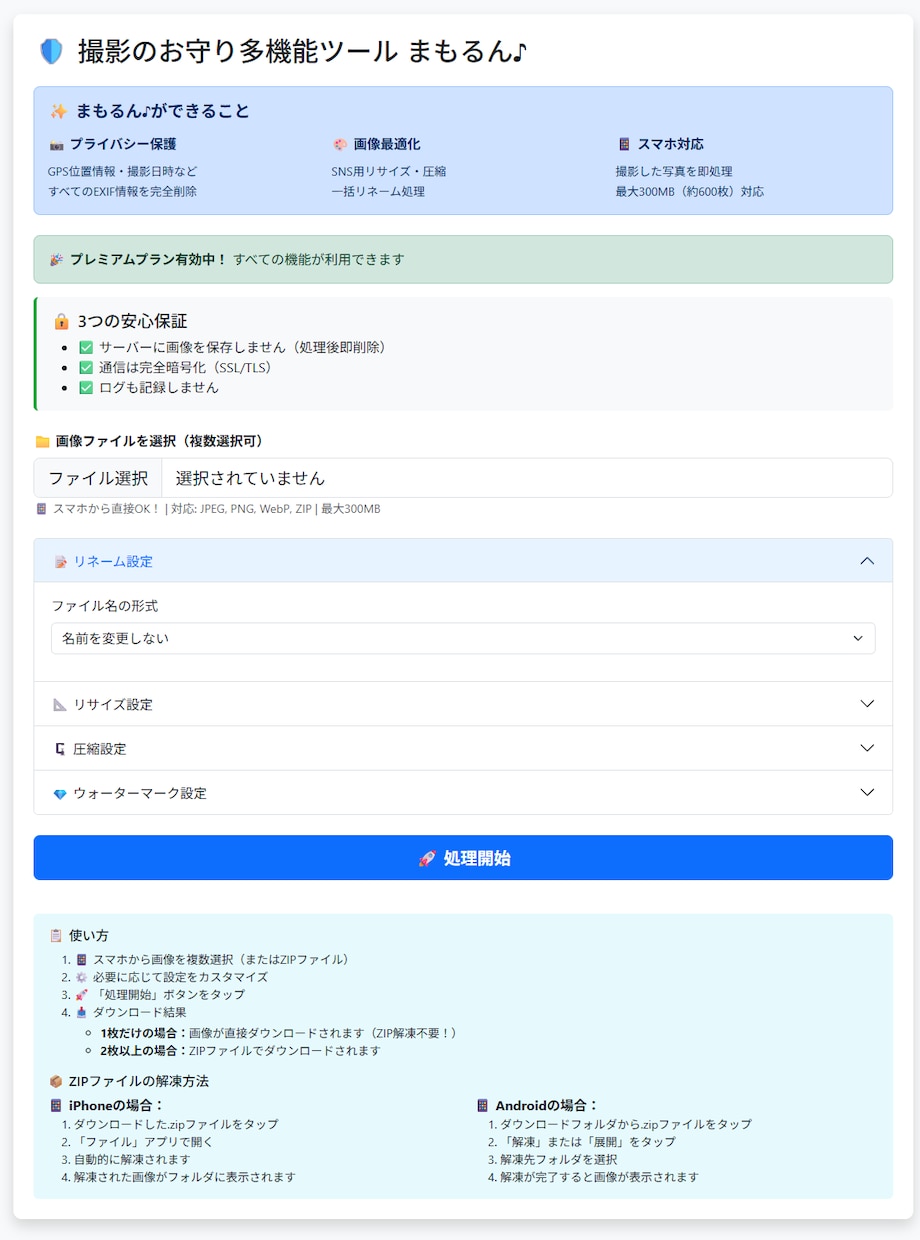Click the diamond icon in ウォーターマーク設定 row
Image resolution: width=920 pixels, height=1240 pixels.
click(60, 794)
